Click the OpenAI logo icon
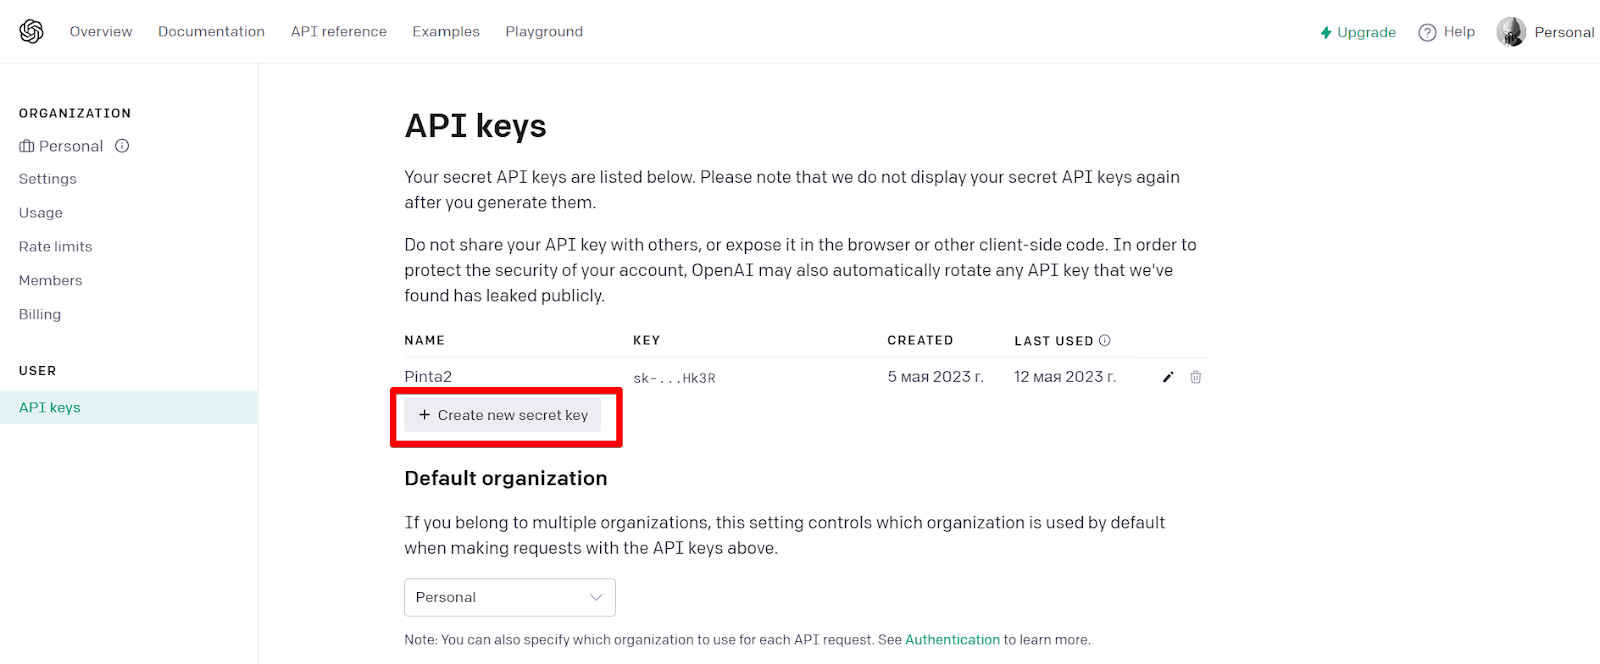 [x=31, y=32]
